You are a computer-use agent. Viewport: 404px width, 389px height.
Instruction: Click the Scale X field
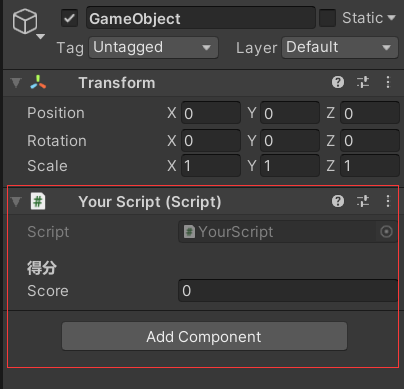211,165
